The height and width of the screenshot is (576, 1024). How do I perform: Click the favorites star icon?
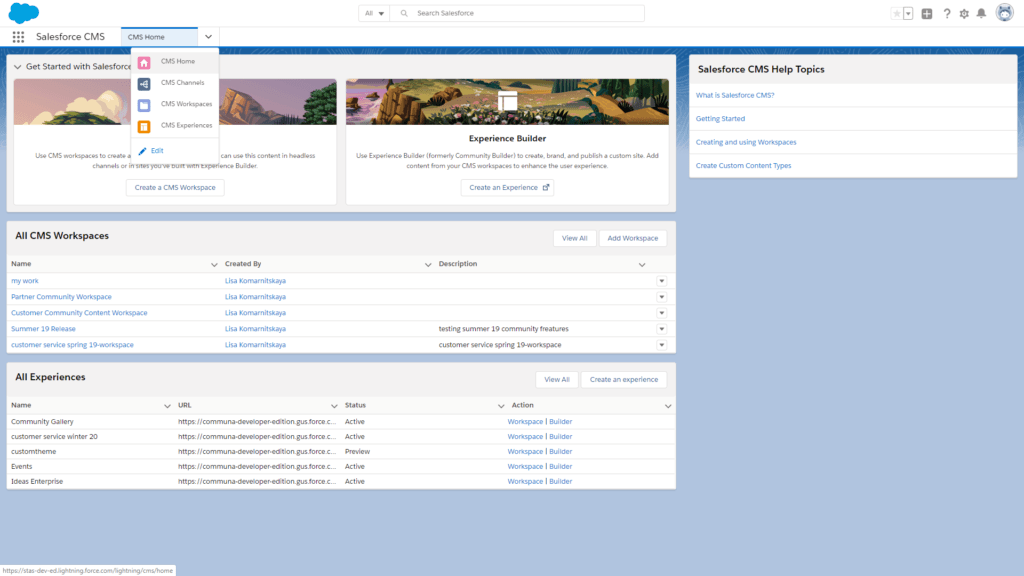pyautogui.click(x=897, y=13)
